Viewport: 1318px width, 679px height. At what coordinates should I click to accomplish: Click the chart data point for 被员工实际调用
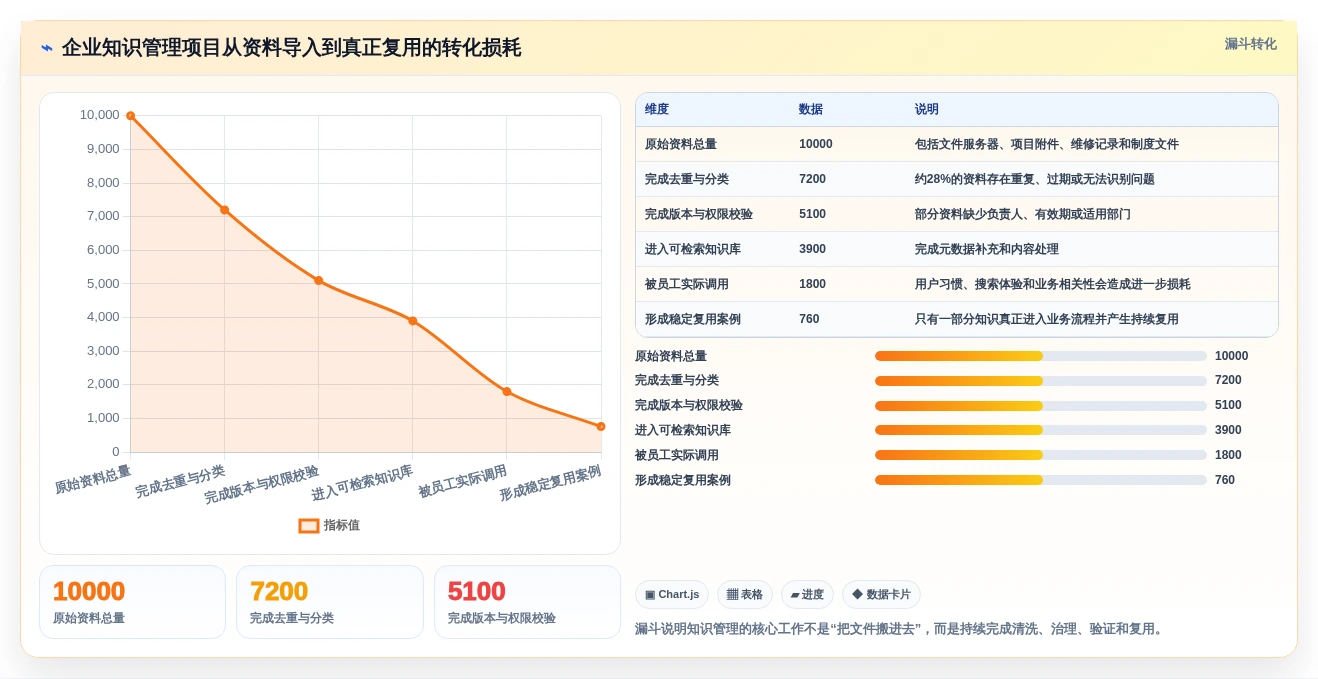pyautogui.click(x=506, y=392)
